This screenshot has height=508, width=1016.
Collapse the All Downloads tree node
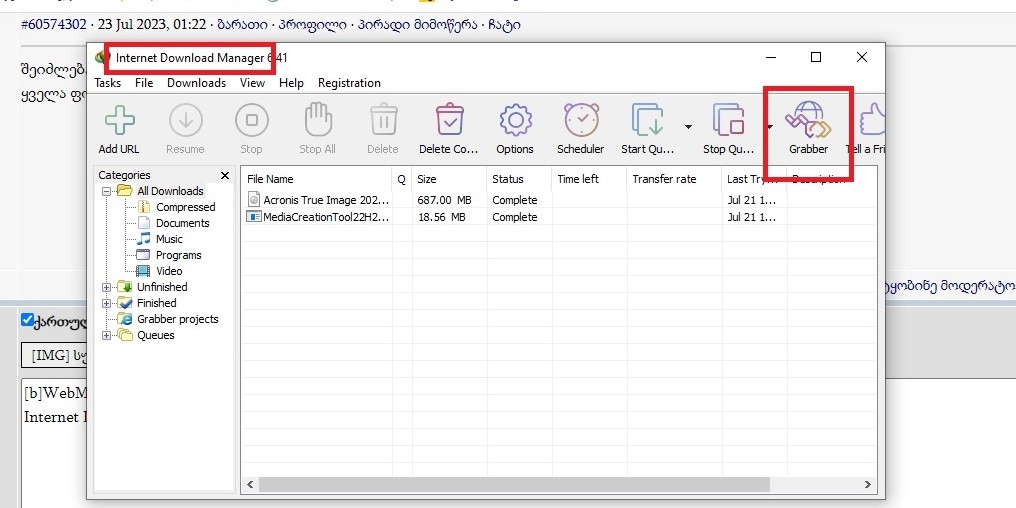(106, 191)
